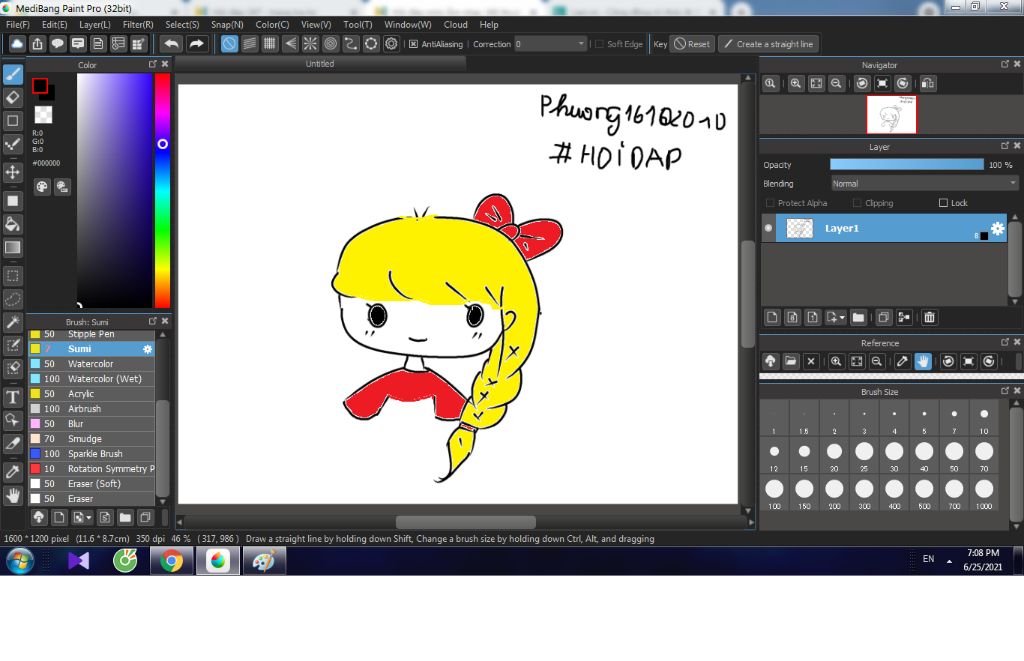Open the Select menu
Viewport: 1024px width, 661px height.
point(182,24)
